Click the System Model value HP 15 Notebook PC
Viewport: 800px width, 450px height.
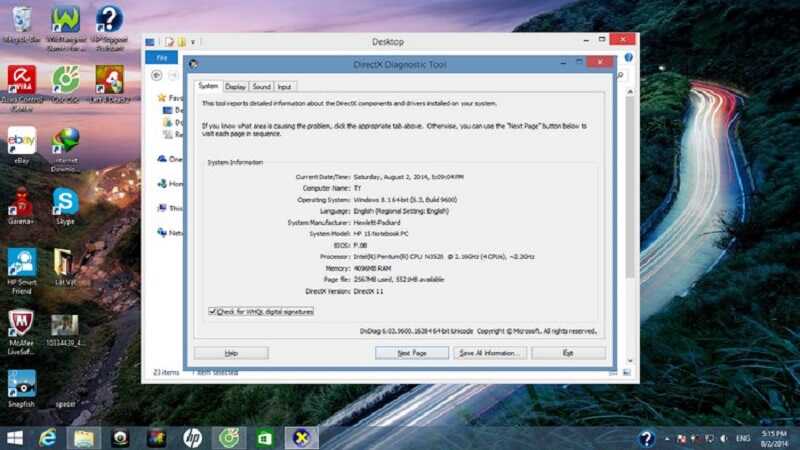(381, 234)
